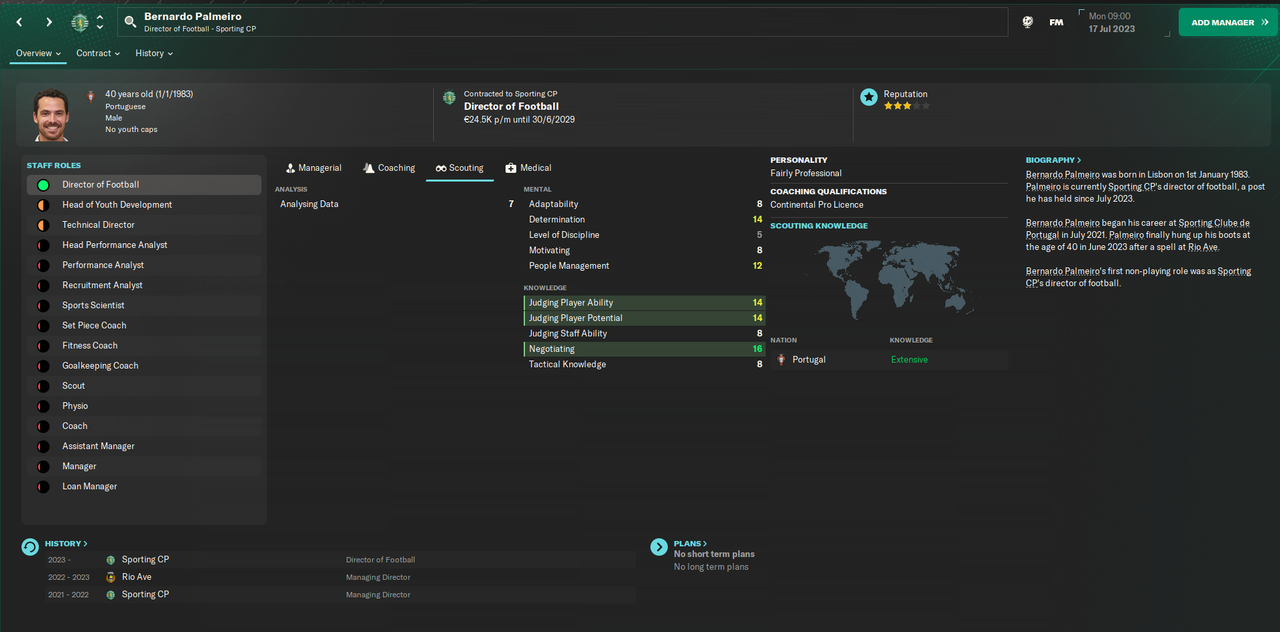Select Manager in staff roles
The height and width of the screenshot is (632, 1280).
144,467
